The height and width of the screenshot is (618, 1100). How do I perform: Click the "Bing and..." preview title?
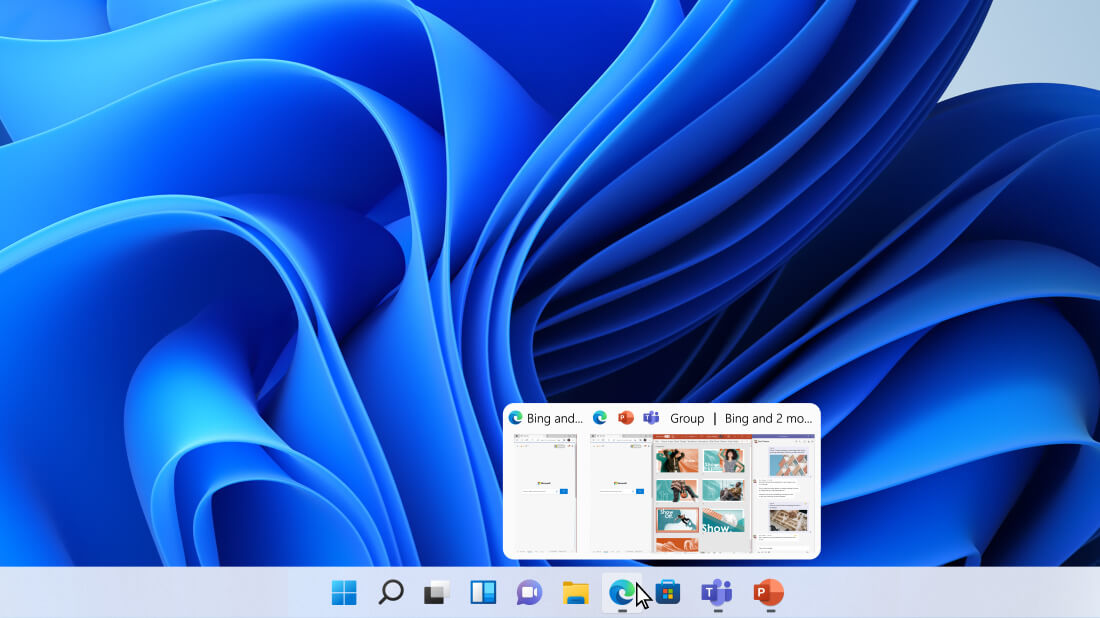[555, 418]
